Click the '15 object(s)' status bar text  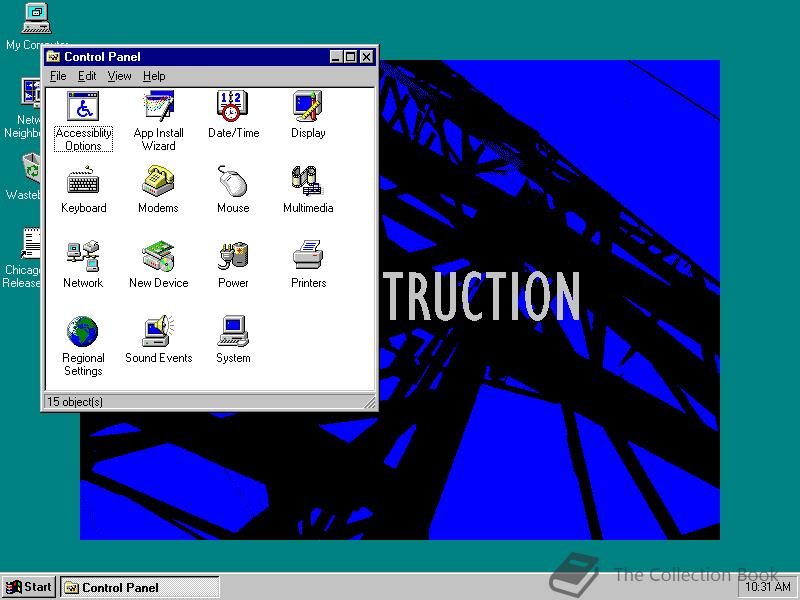tap(75, 402)
